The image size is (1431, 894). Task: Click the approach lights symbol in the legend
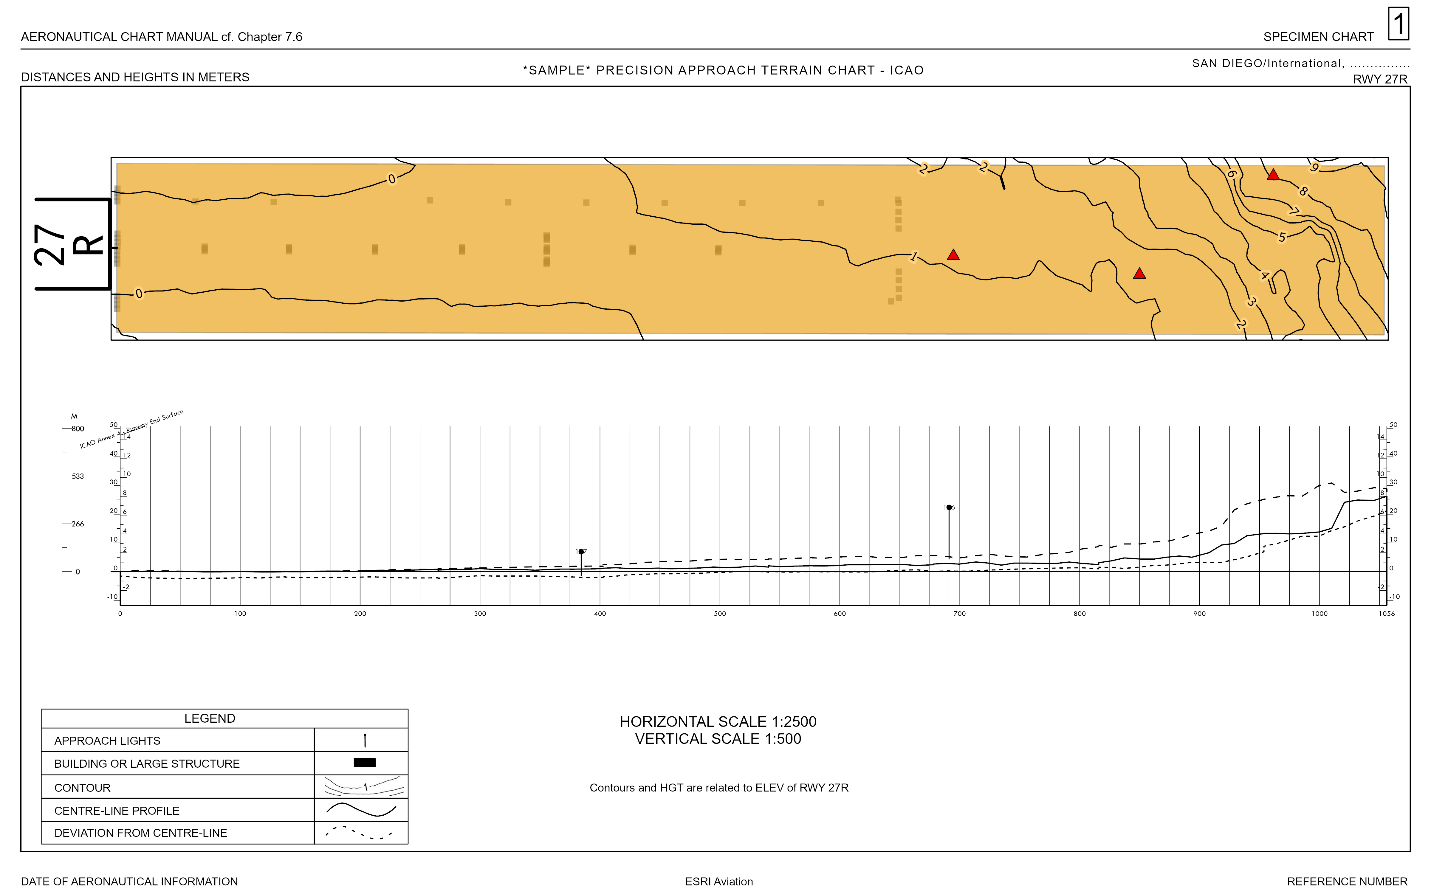click(366, 739)
